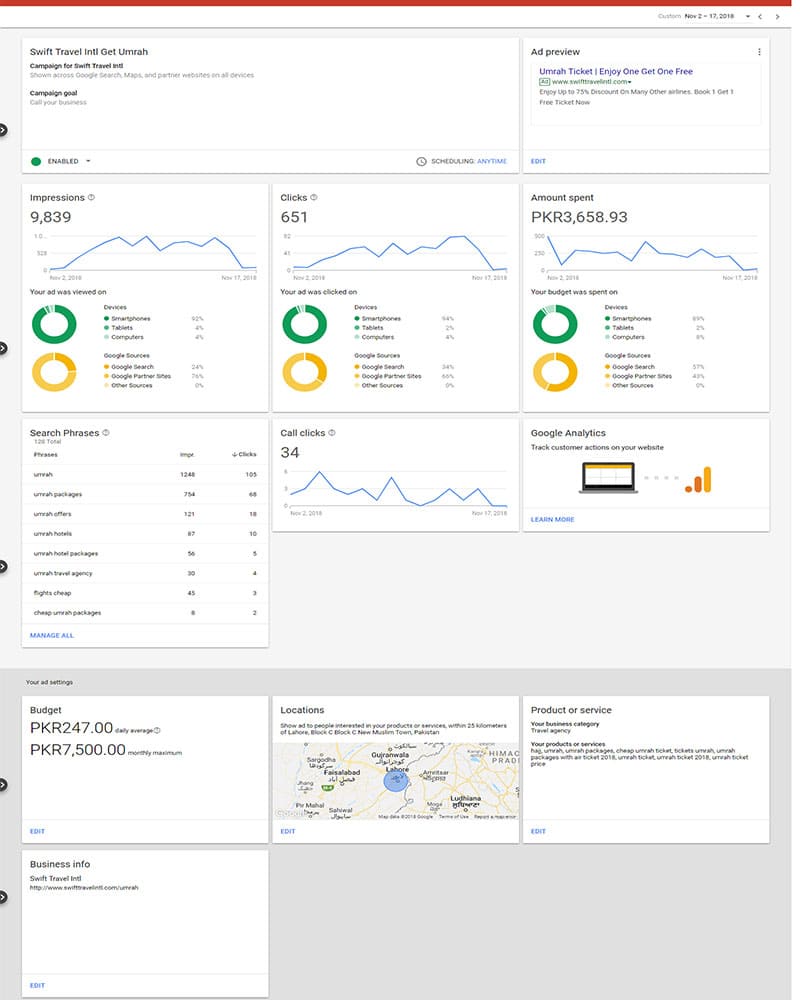This screenshot has height=1000, width=800.
Task: Click the Clicks line chart
Action: point(399,253)
